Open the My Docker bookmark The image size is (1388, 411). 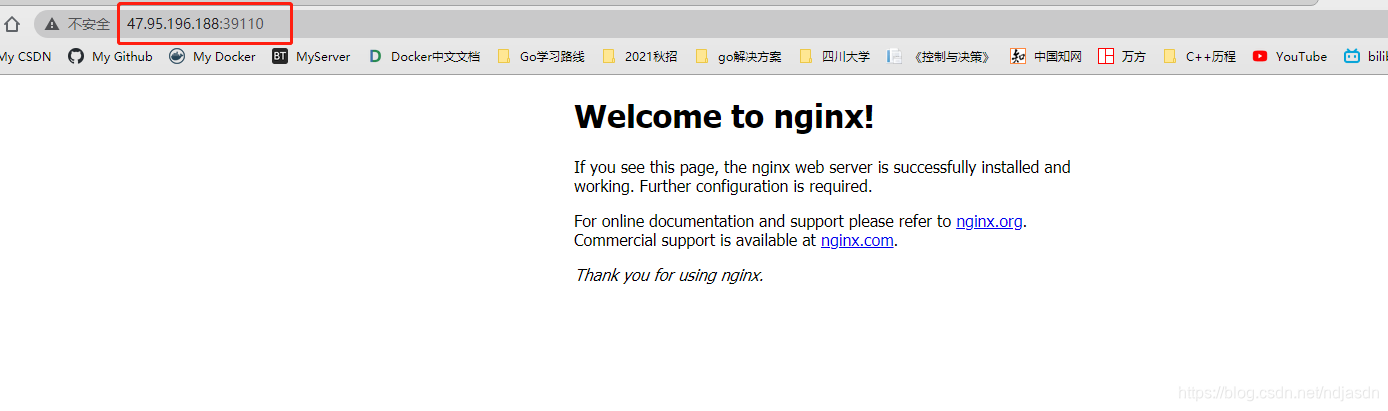point(212,57)
